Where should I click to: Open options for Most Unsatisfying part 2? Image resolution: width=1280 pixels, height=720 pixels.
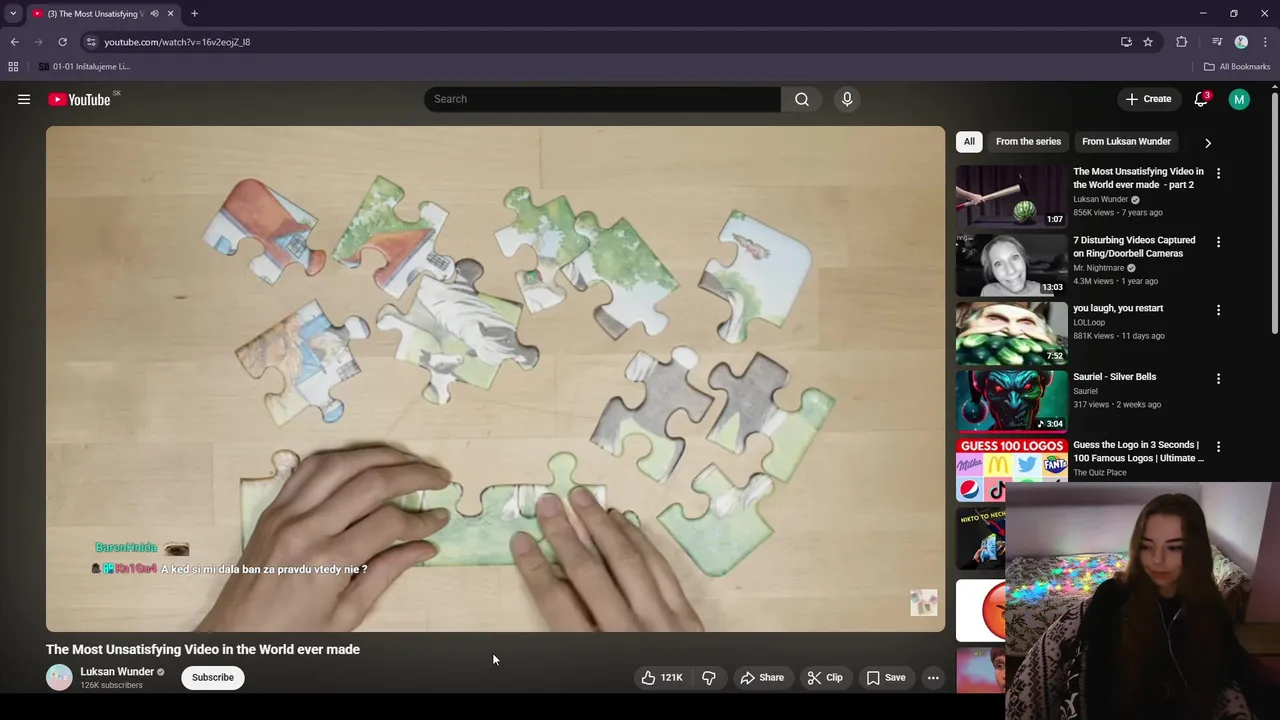click(1218, 173)
